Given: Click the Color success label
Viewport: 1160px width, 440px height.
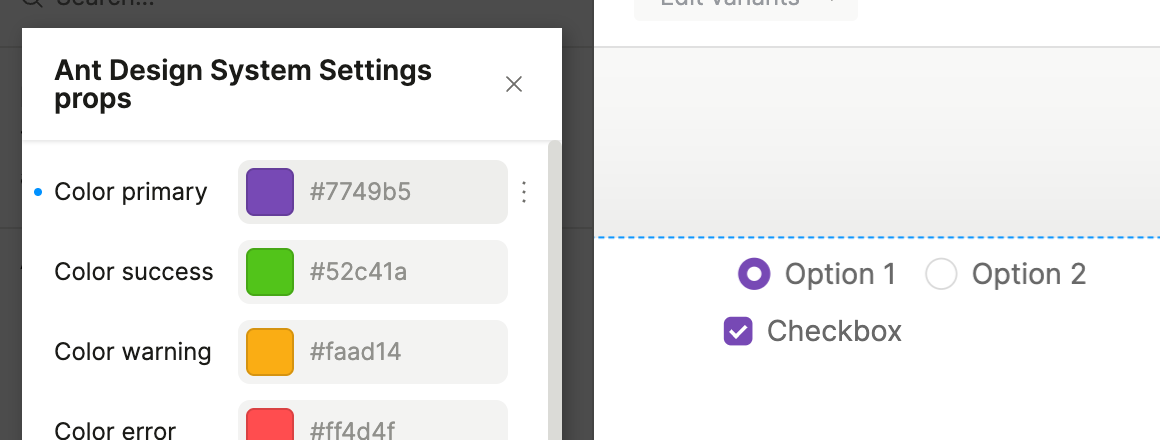Looking at the screenshot, I should coord(134,272).
